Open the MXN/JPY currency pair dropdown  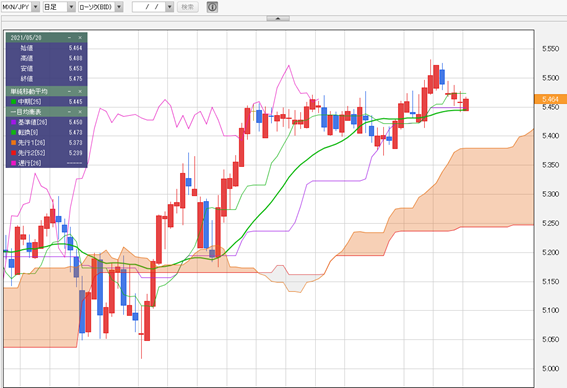20,7
